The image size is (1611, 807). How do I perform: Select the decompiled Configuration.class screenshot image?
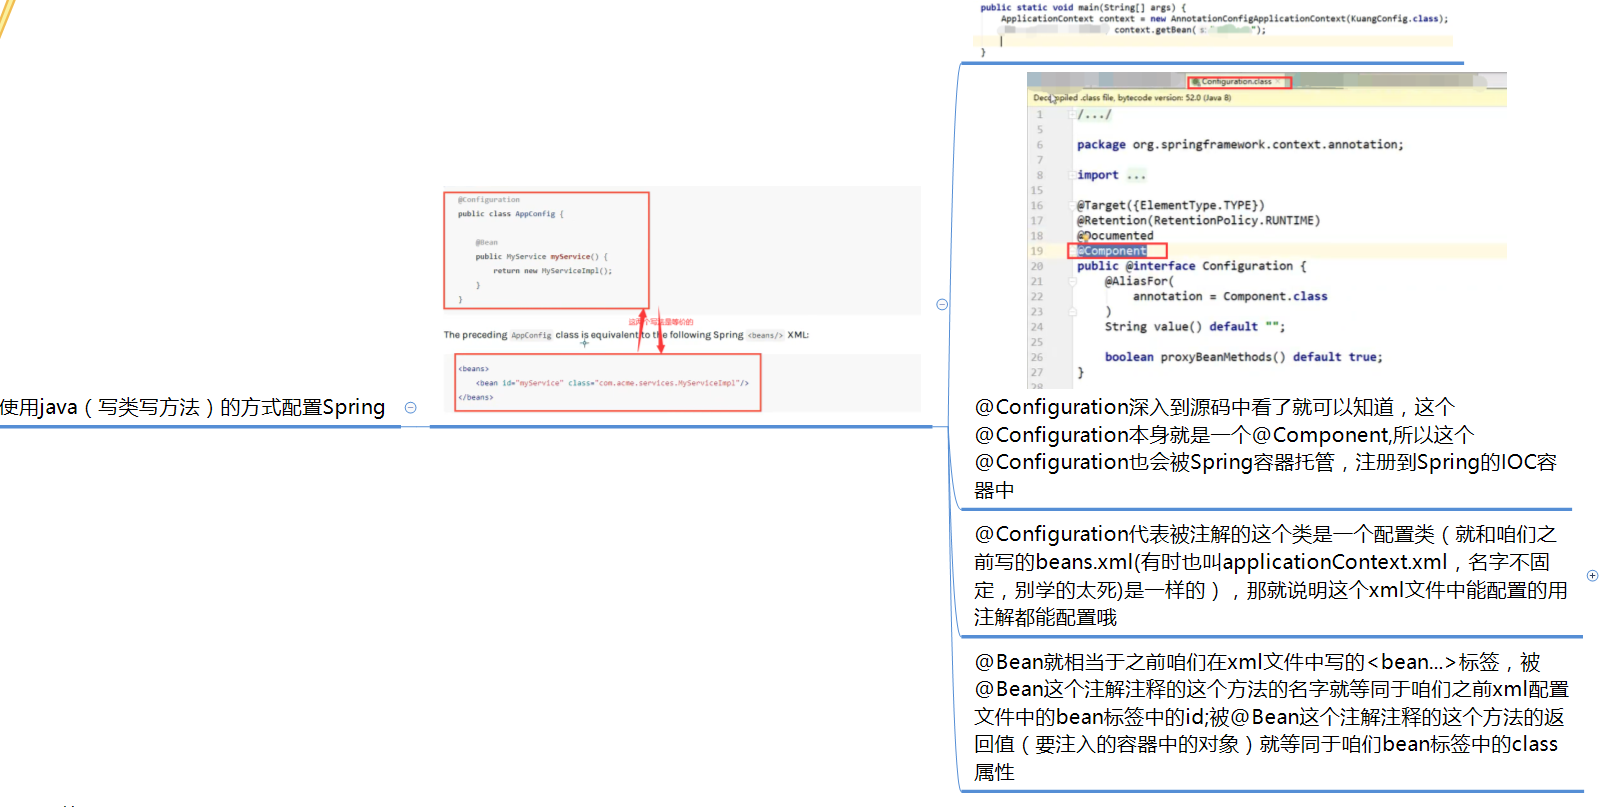[1266, 230]
